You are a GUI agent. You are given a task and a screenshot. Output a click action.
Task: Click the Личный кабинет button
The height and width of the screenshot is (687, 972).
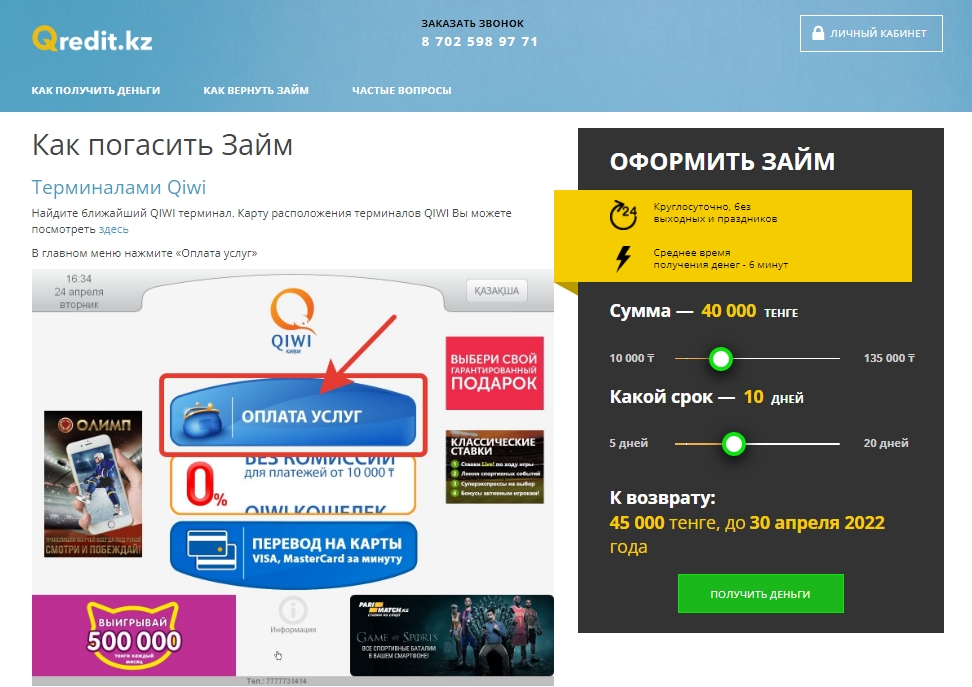point(871,33)
